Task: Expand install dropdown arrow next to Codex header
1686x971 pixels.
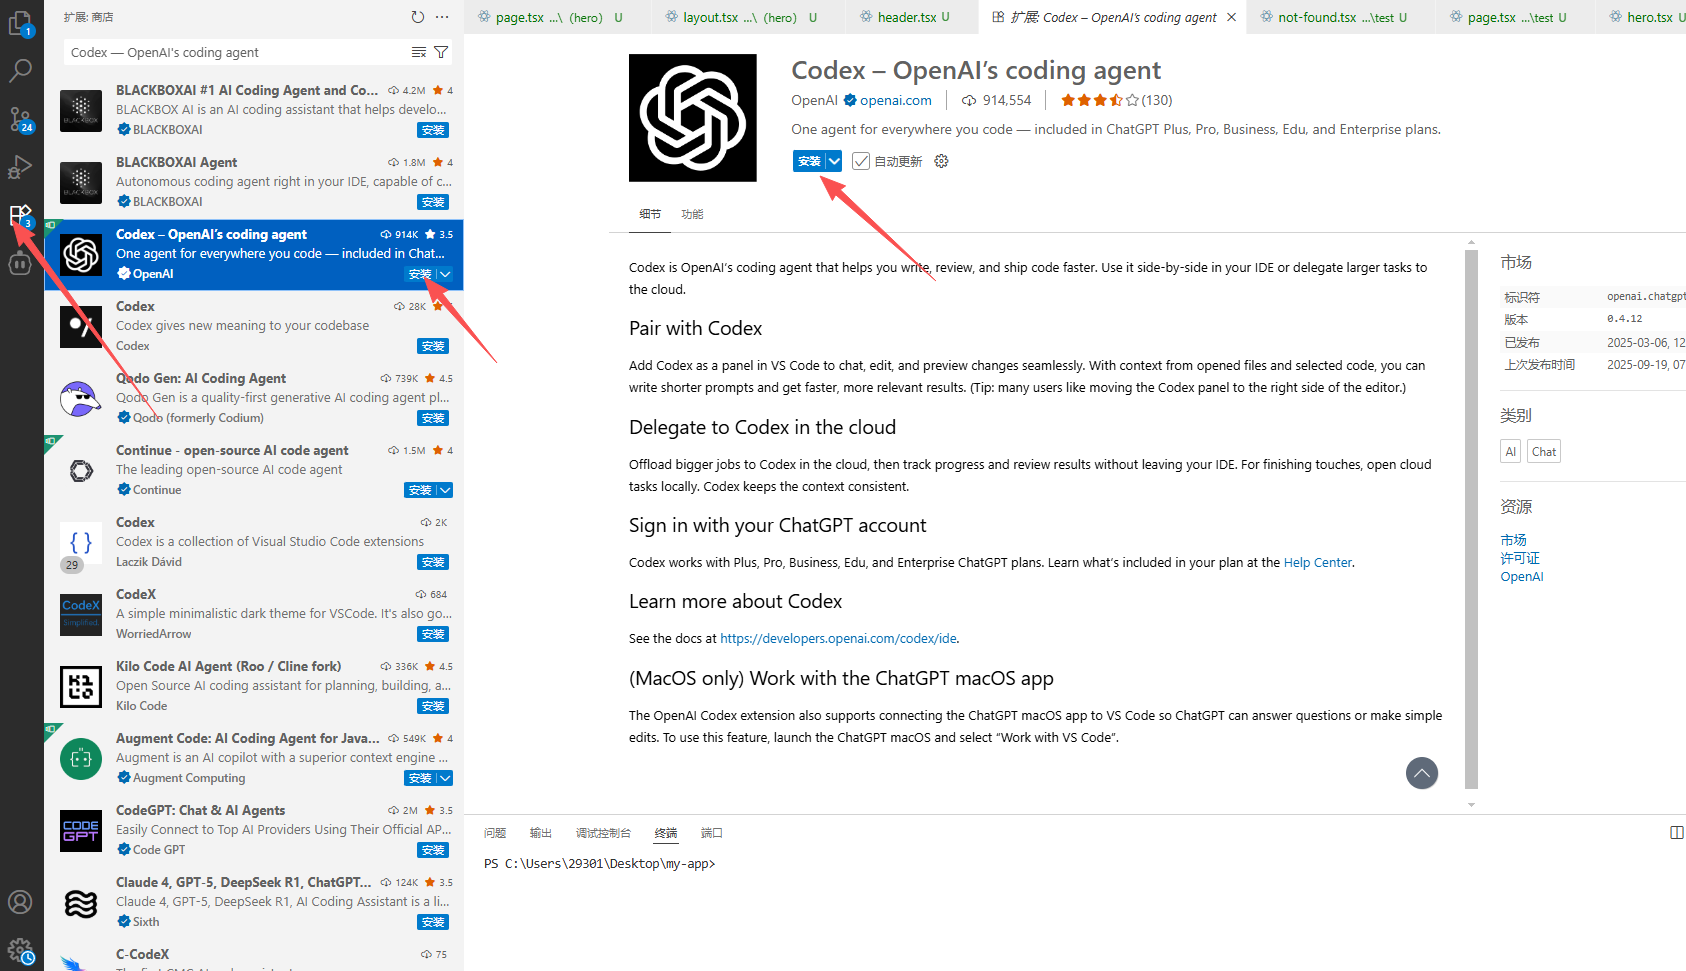Action: click(834, 161)
